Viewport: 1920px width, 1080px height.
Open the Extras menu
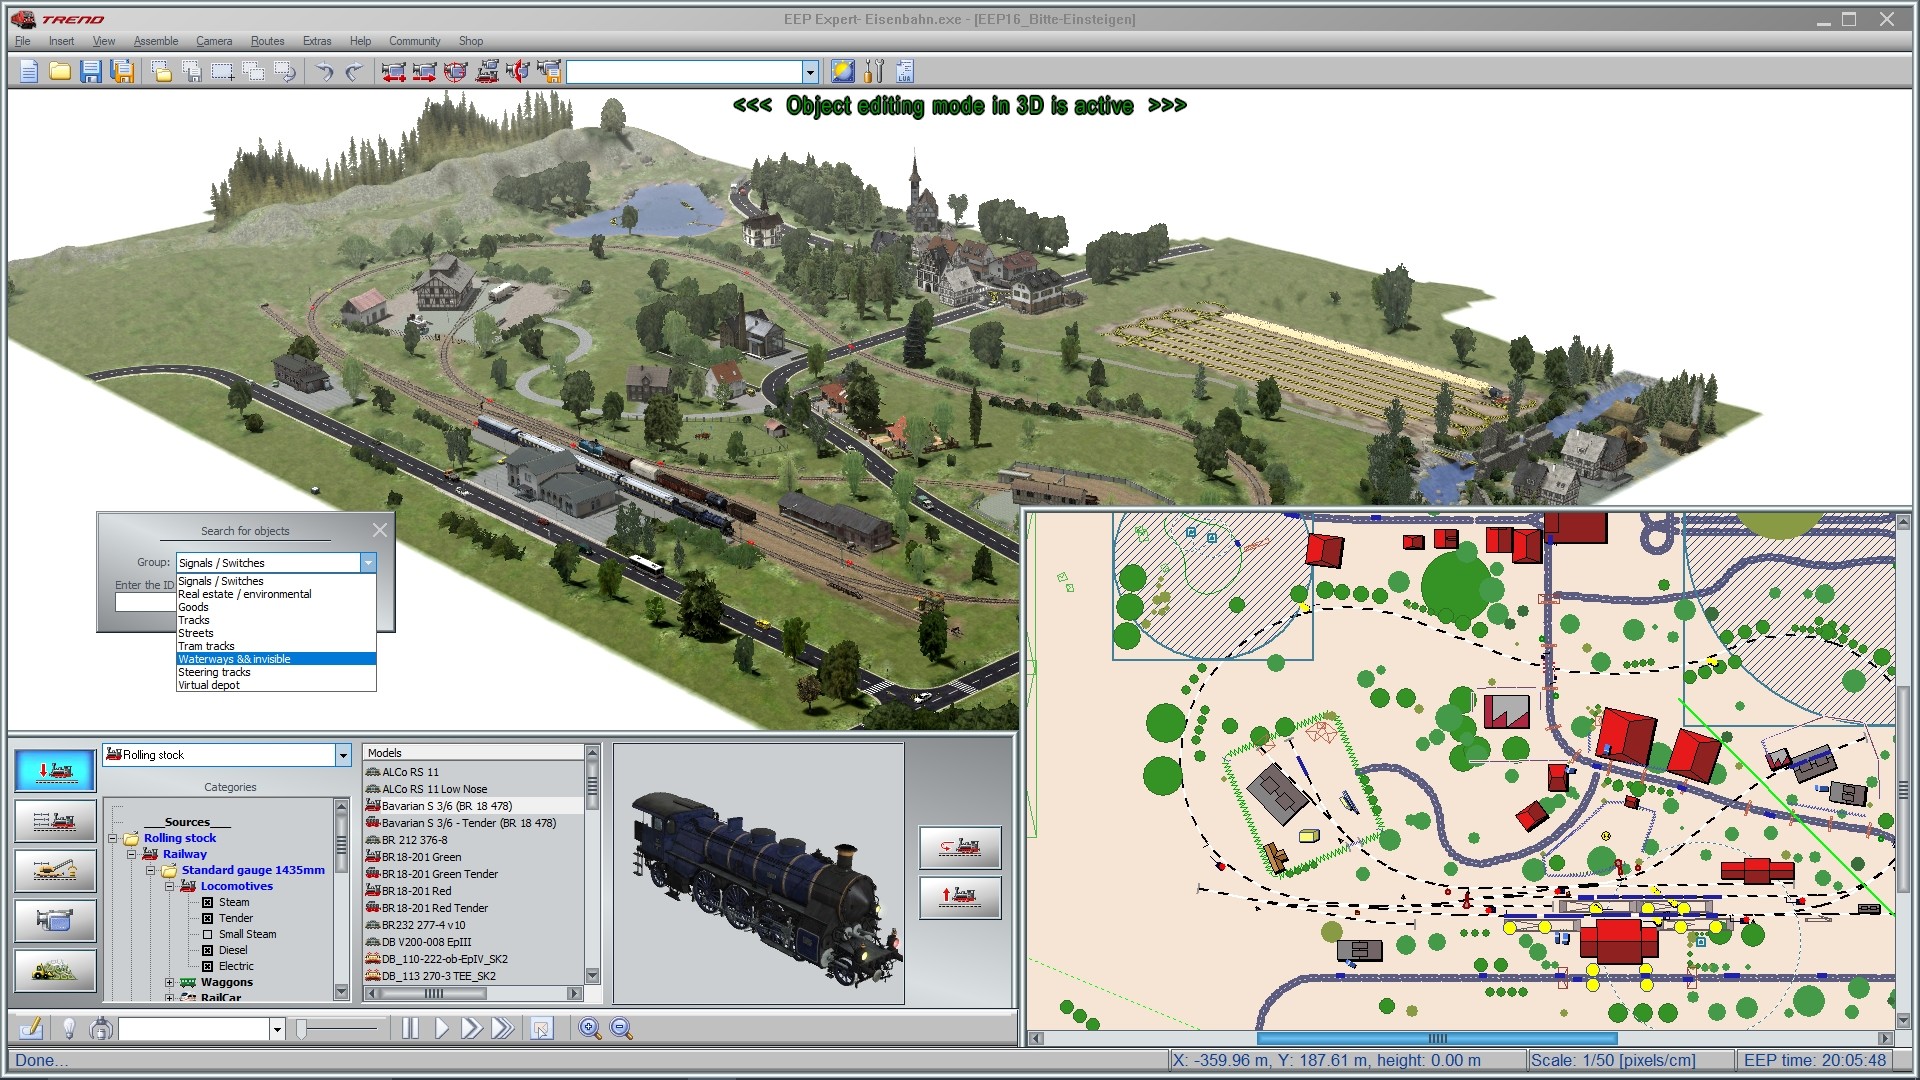pos(317,41)
